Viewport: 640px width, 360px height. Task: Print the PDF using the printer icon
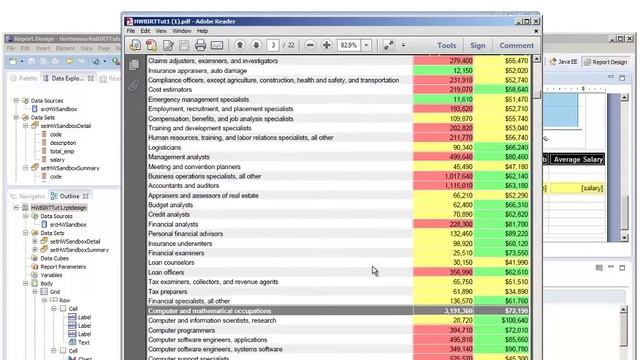[x=200, y=45]
